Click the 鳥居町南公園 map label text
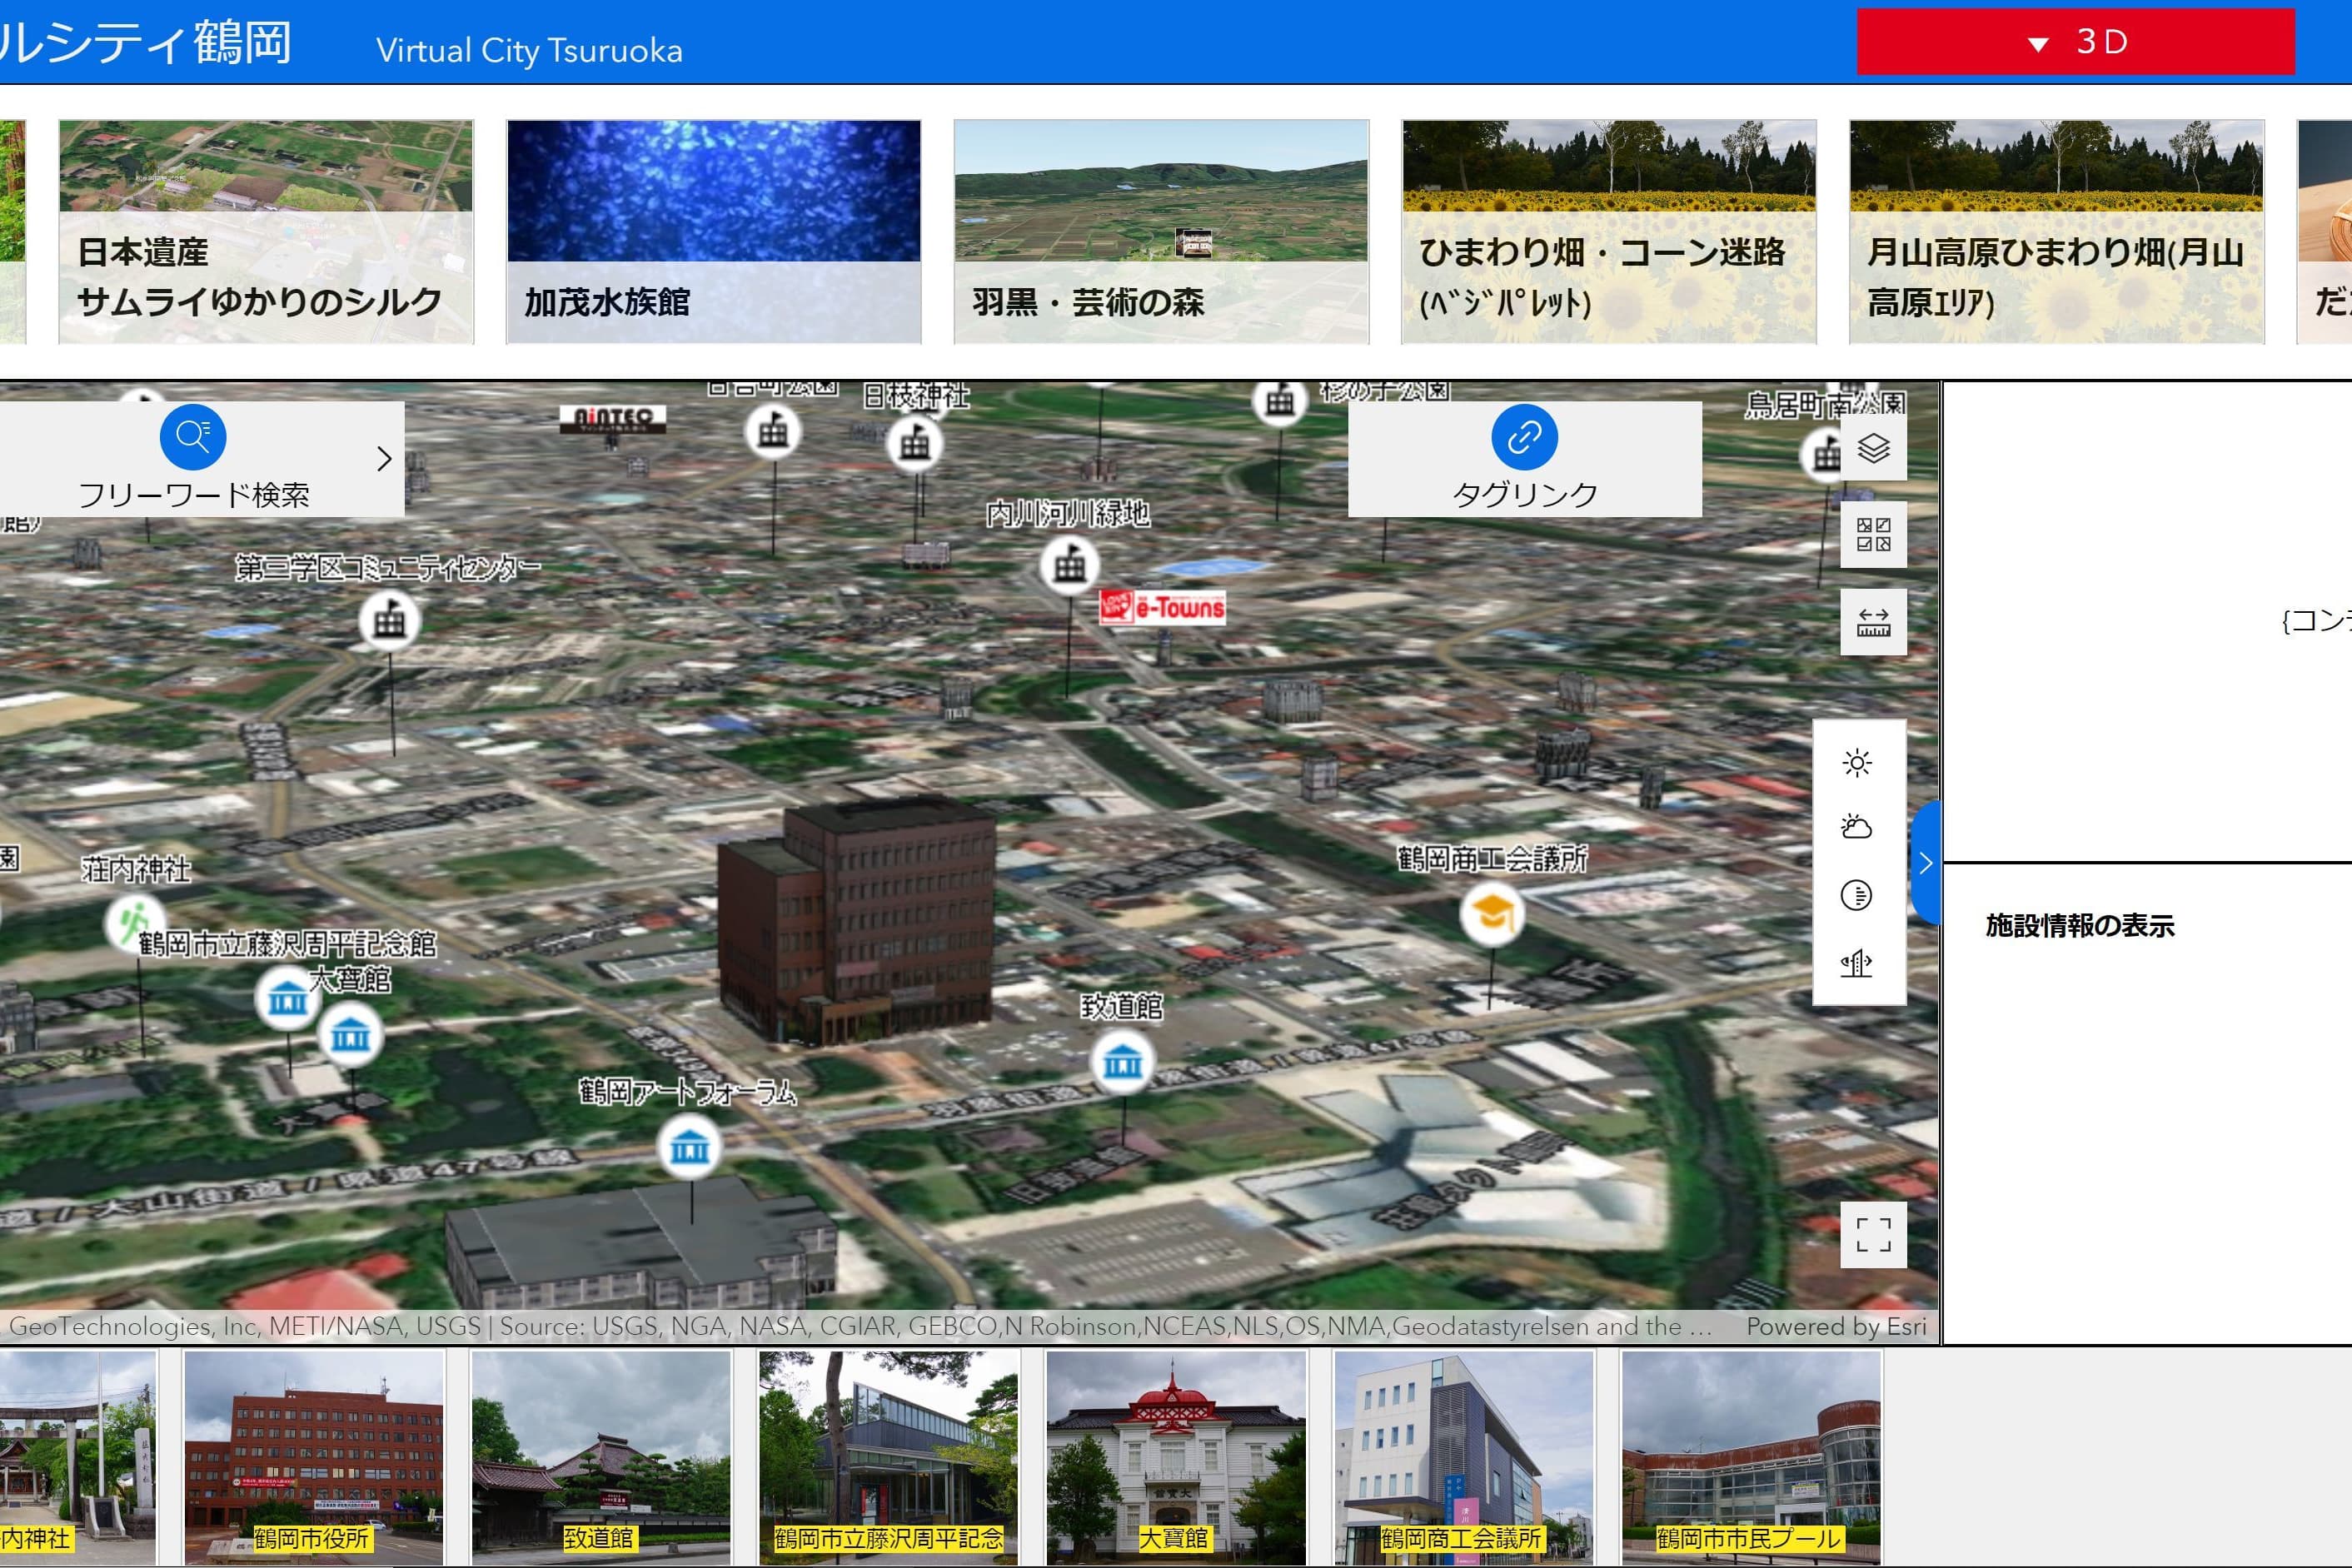 coord(1826,404)
